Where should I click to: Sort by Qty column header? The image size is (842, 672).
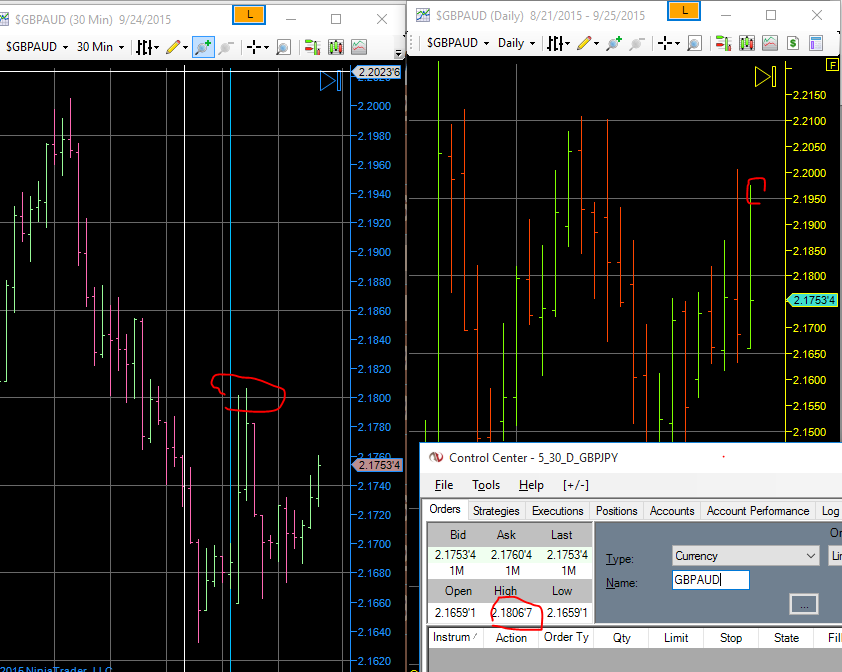click(x=621, y=638)
